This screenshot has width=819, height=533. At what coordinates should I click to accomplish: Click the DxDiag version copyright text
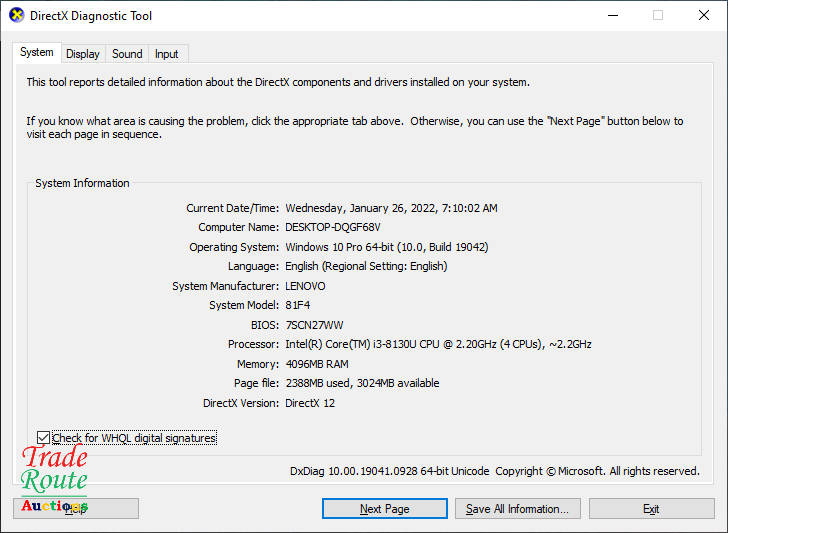[494, 471]
